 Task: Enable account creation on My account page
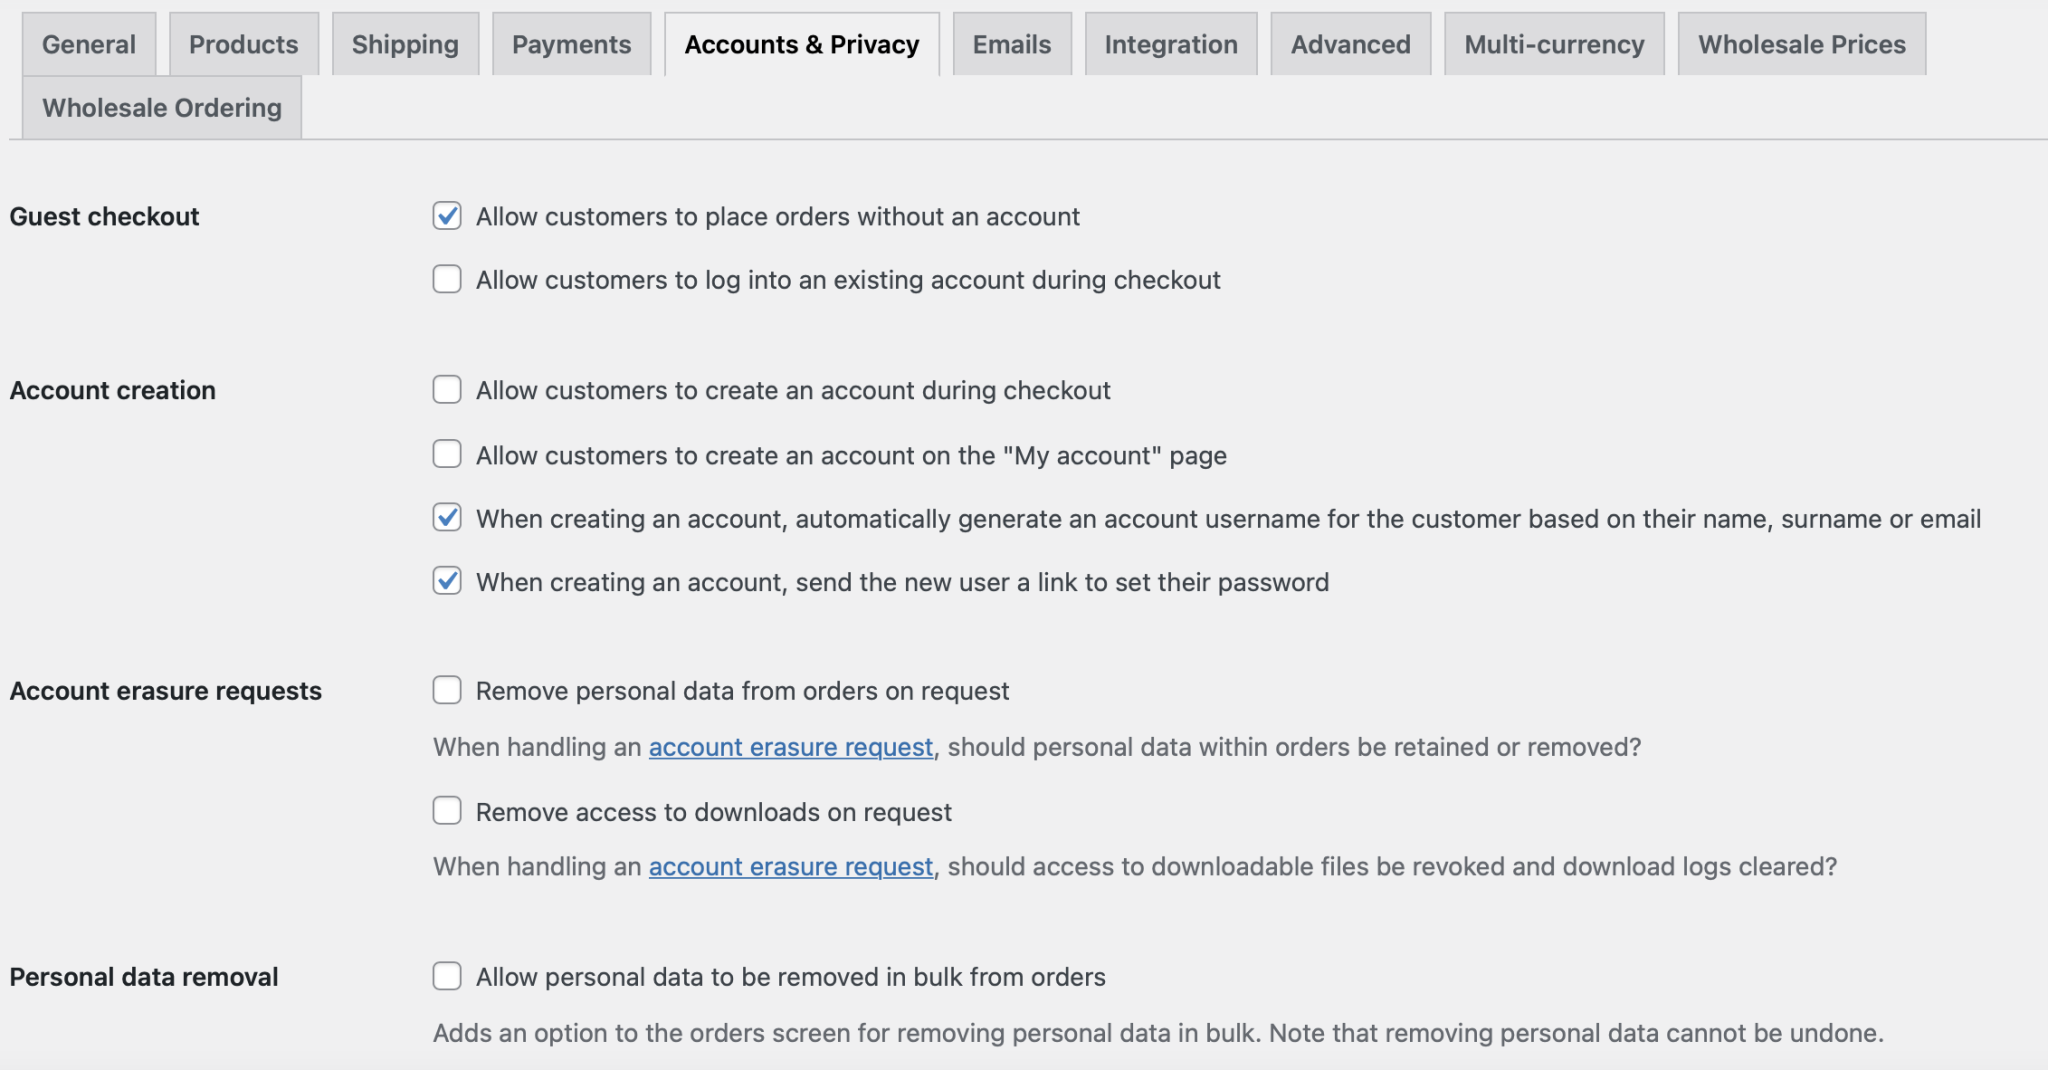(447, 454)
